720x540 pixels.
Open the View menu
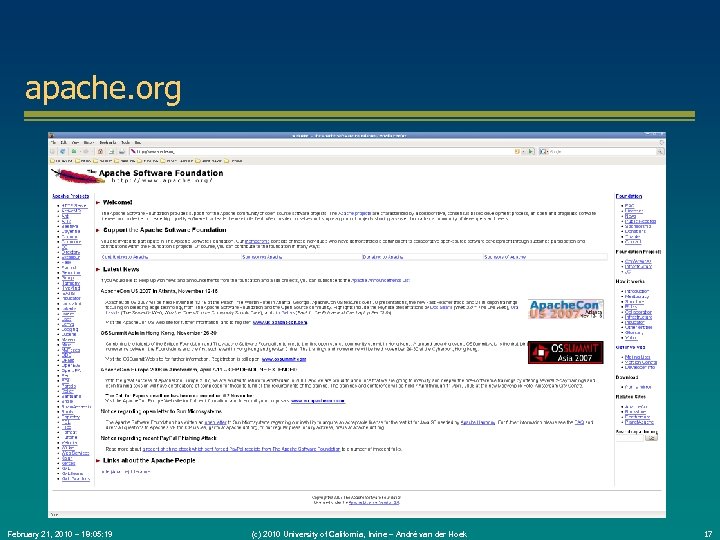tap(75, 143)
